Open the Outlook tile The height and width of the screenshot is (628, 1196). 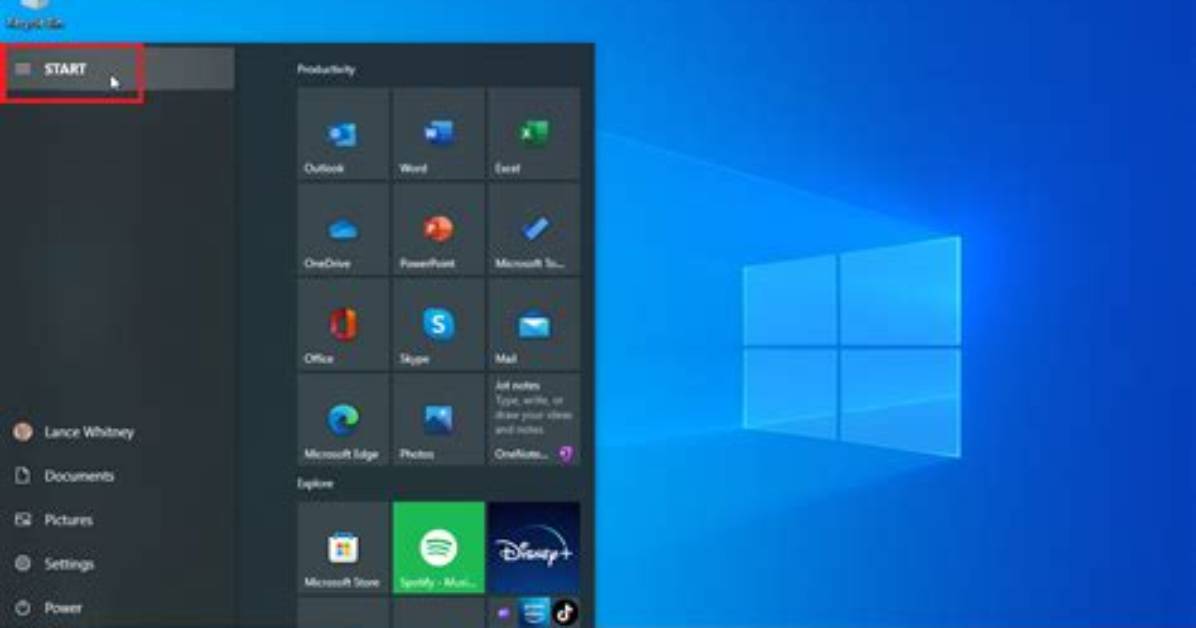coord(343,134)
